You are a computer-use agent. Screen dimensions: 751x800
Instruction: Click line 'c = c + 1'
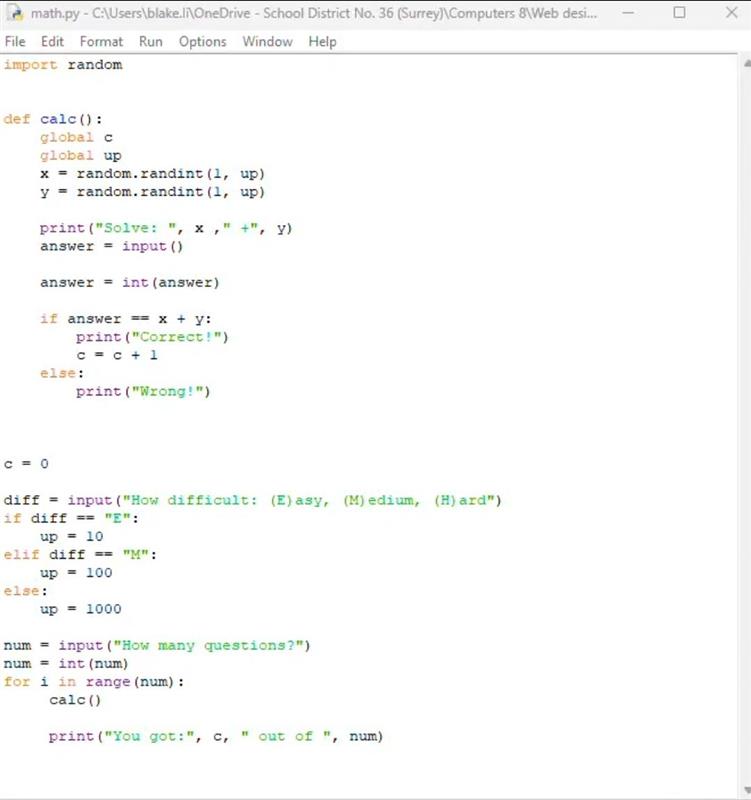117,355
